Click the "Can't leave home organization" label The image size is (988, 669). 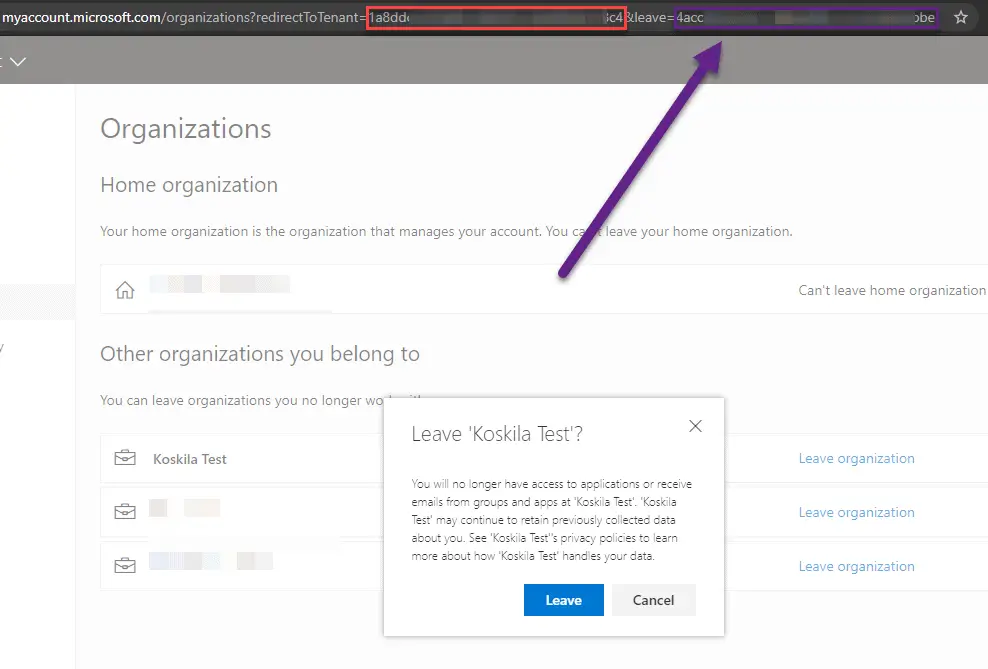click(891, 291)
